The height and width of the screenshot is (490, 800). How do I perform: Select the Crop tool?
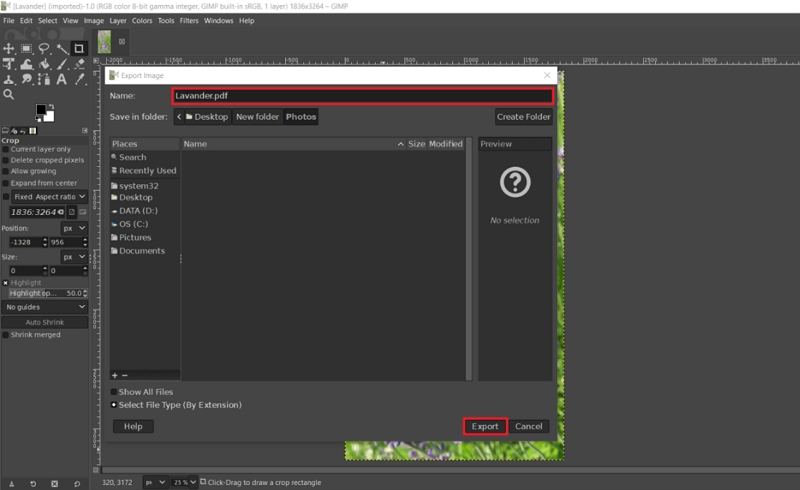(79, 48)
